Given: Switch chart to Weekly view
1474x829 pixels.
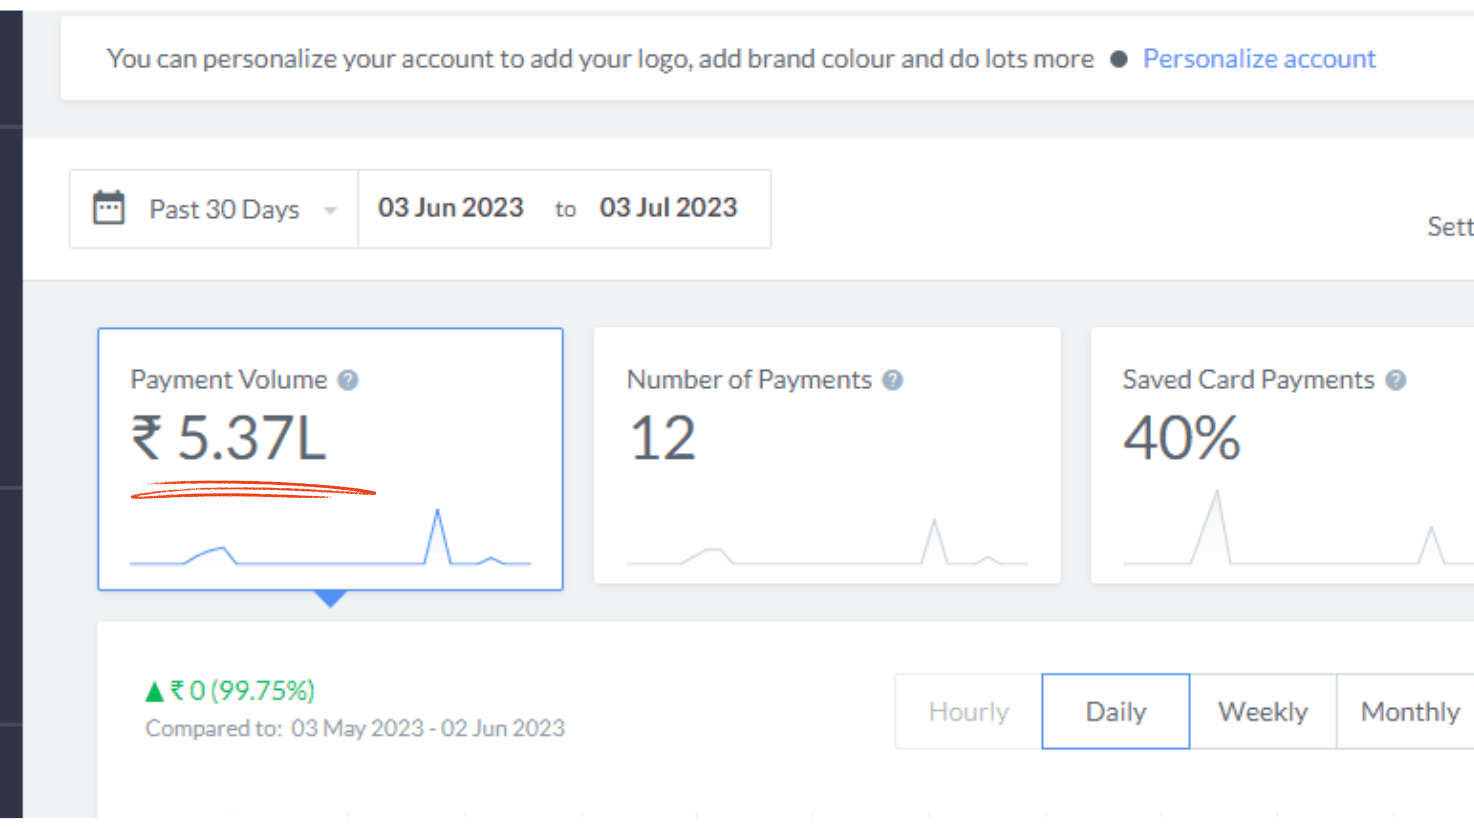Looking at the screenshot, I should click(1263, 712).
